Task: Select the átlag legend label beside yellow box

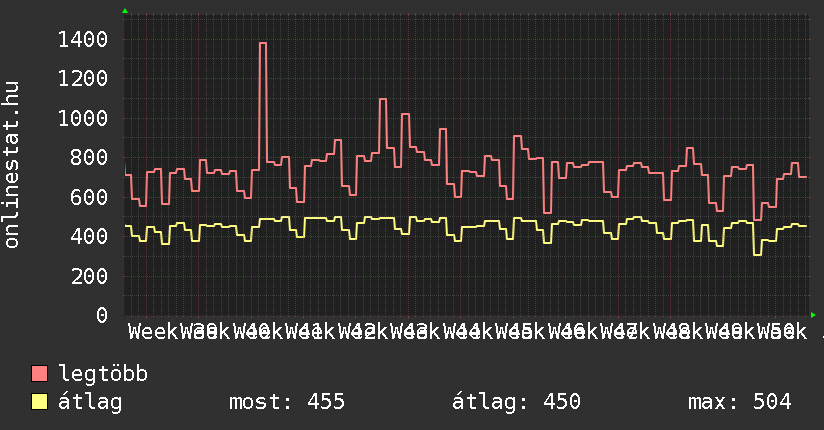Action: 91,402
